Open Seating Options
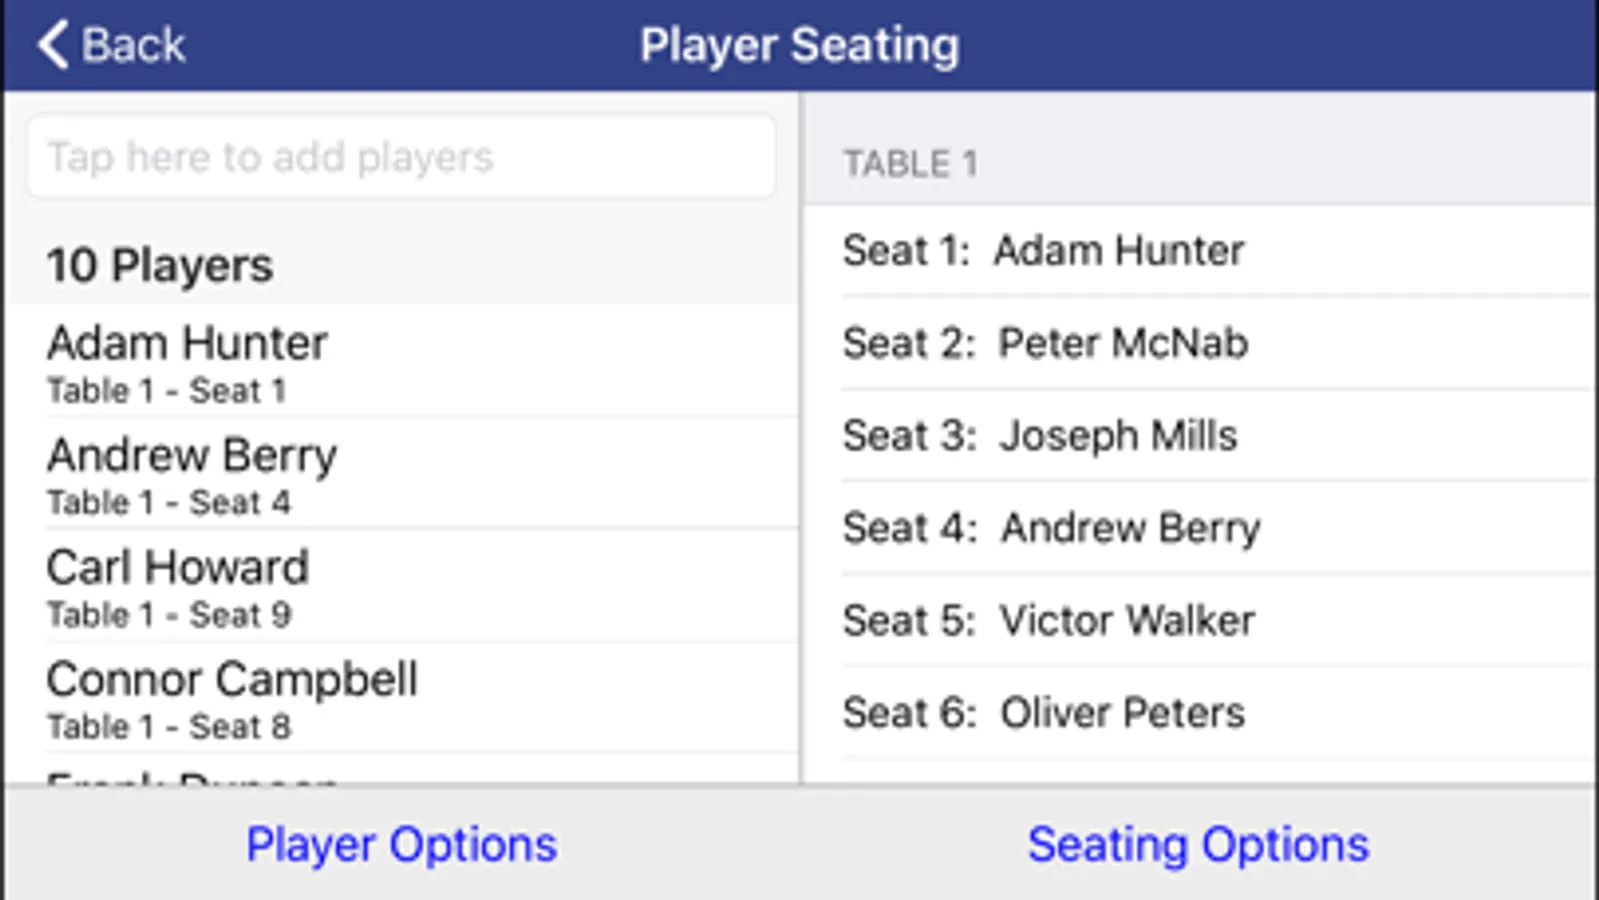Screen dimensions: 1599x900 (1198, 845)
